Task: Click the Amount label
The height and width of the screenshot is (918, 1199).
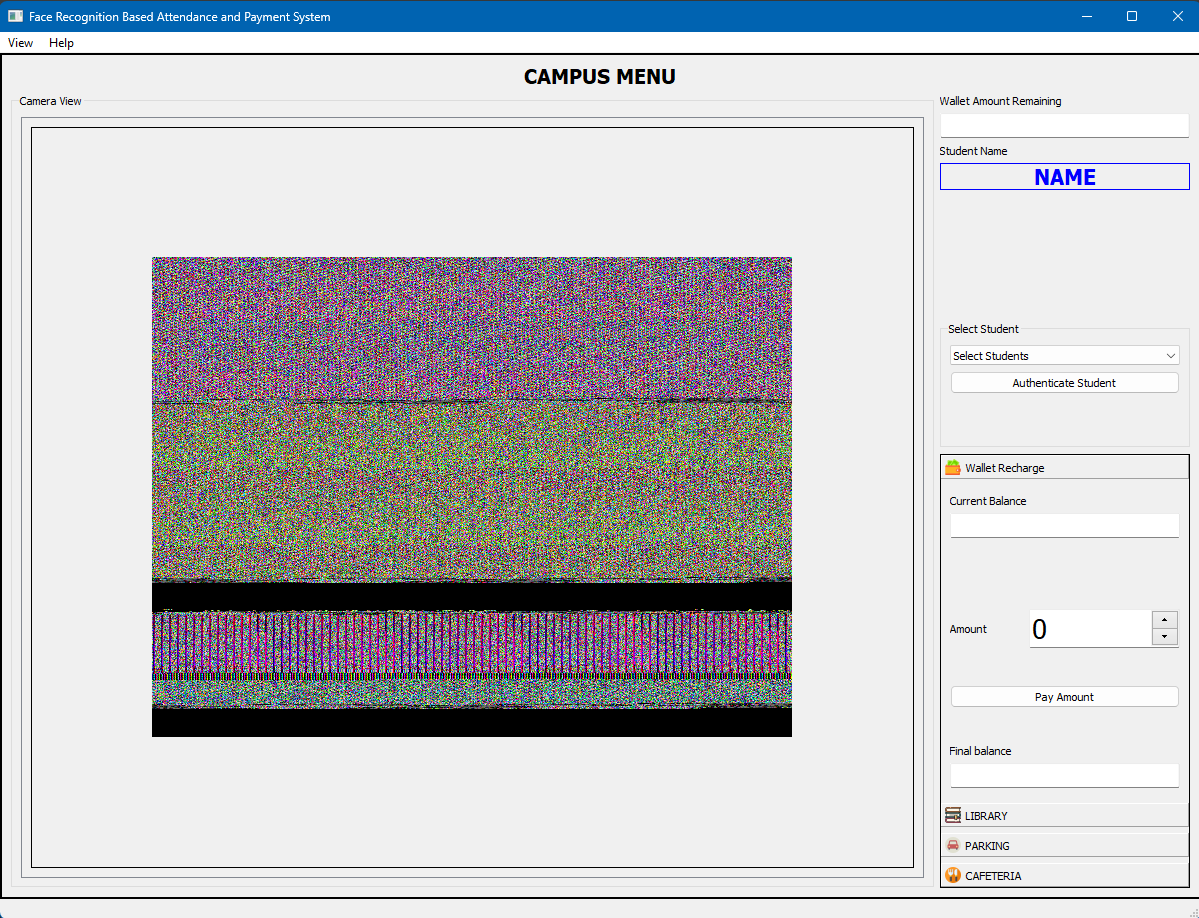Action: [x=968, y=629]
